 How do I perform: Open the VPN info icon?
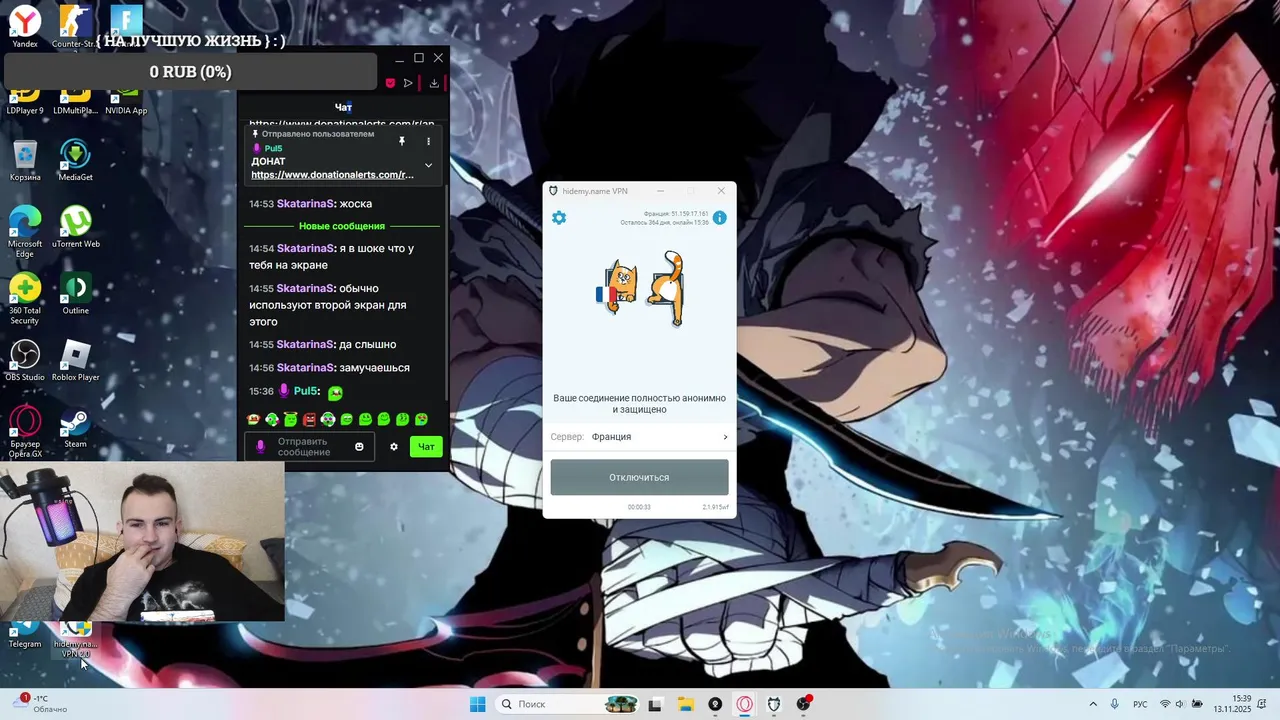tap(719, 218)
